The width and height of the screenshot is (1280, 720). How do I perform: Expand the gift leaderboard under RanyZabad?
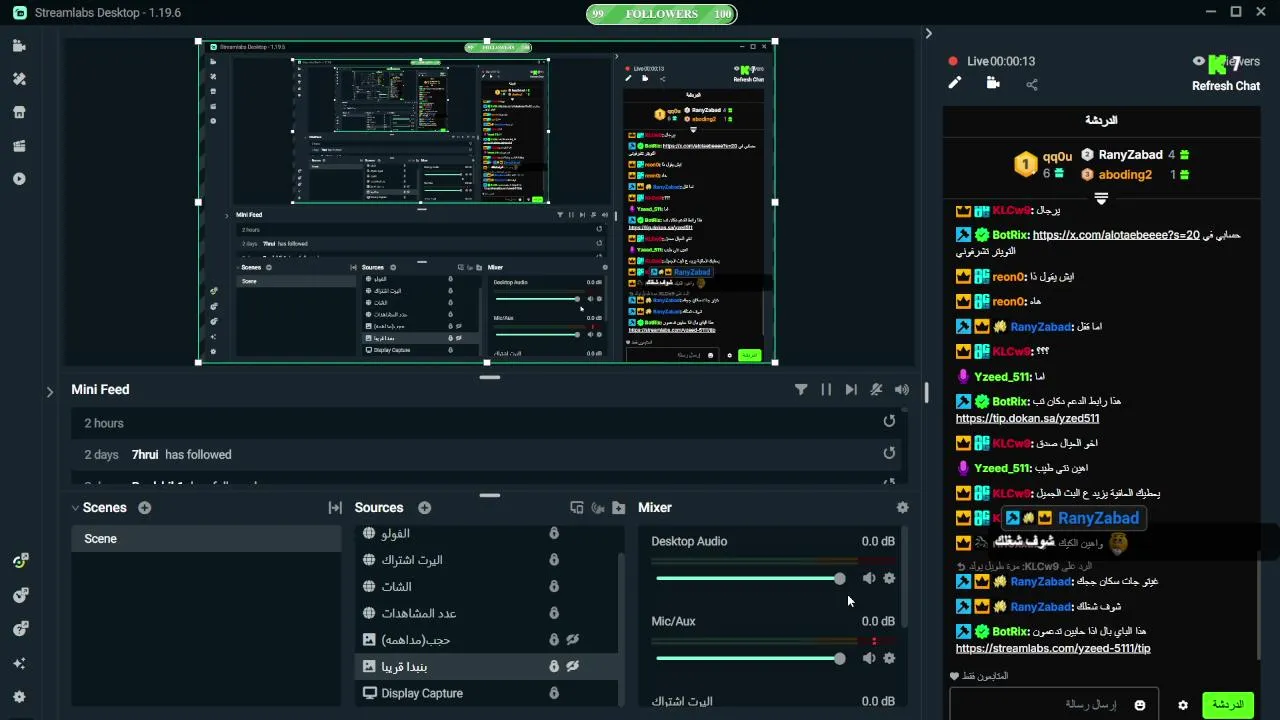(1101, 198)
